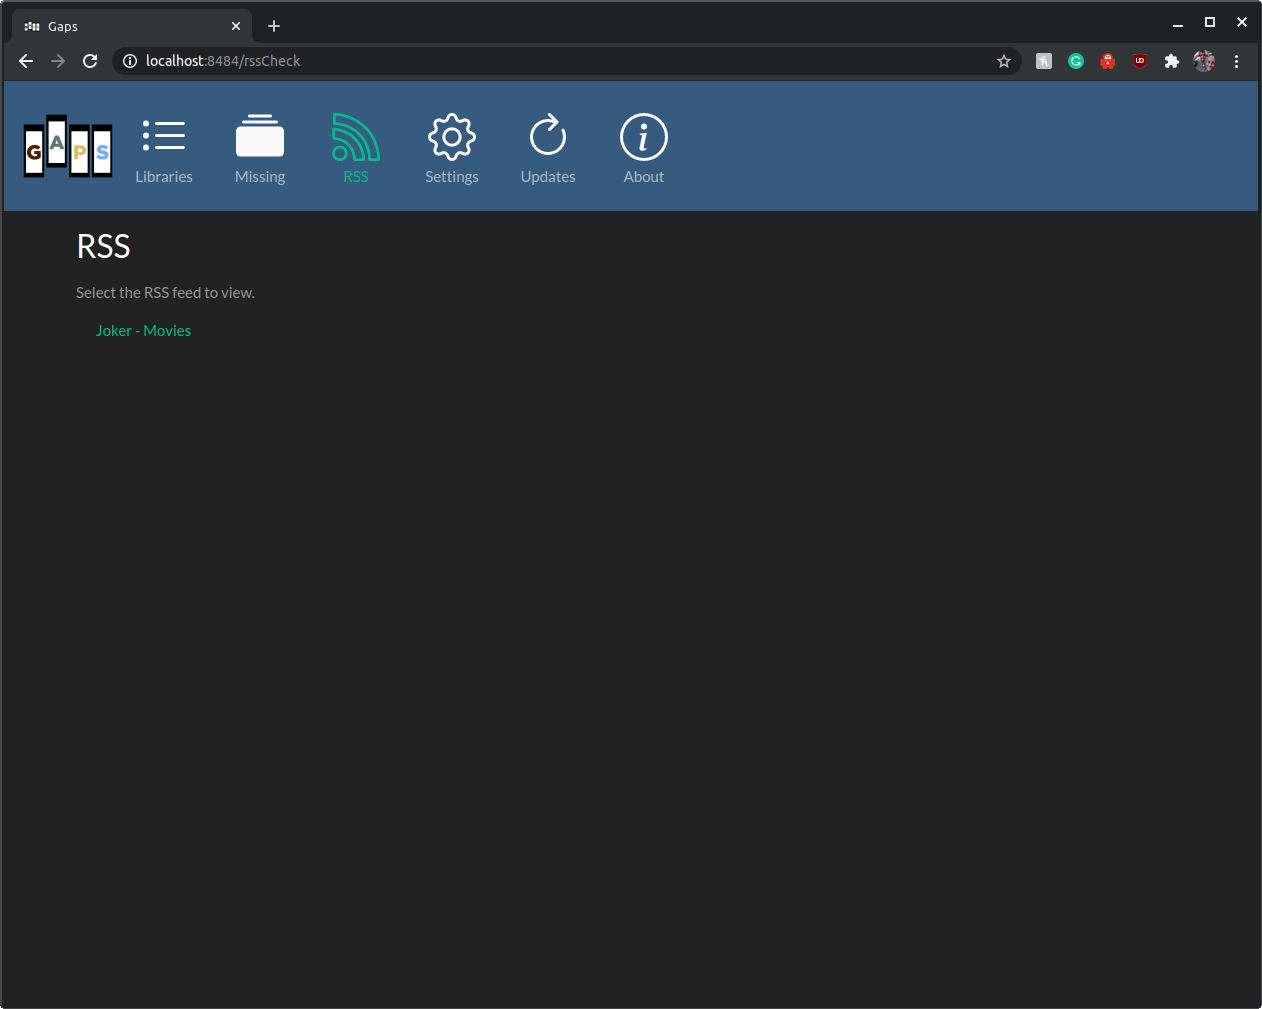This screenshot has width=1262, height=1009.
Task: Navigate back using the back arrow
Action: click(x=25, y=61)
